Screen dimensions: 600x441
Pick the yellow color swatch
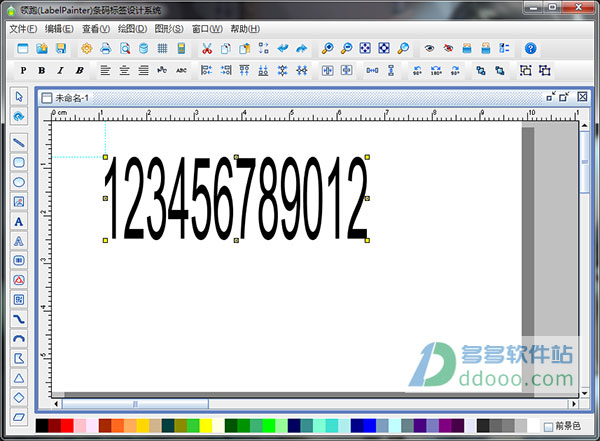[206, 426]
